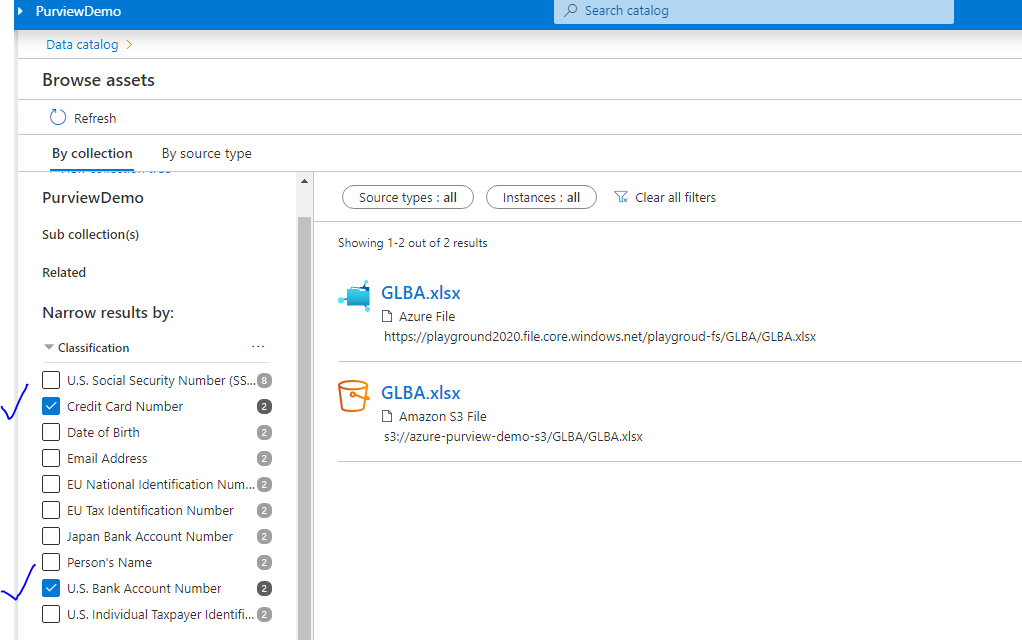The height and width of the screenshot is (640, 1022).
Task: Check the Date of Birth checkbox
Action: 51,432
